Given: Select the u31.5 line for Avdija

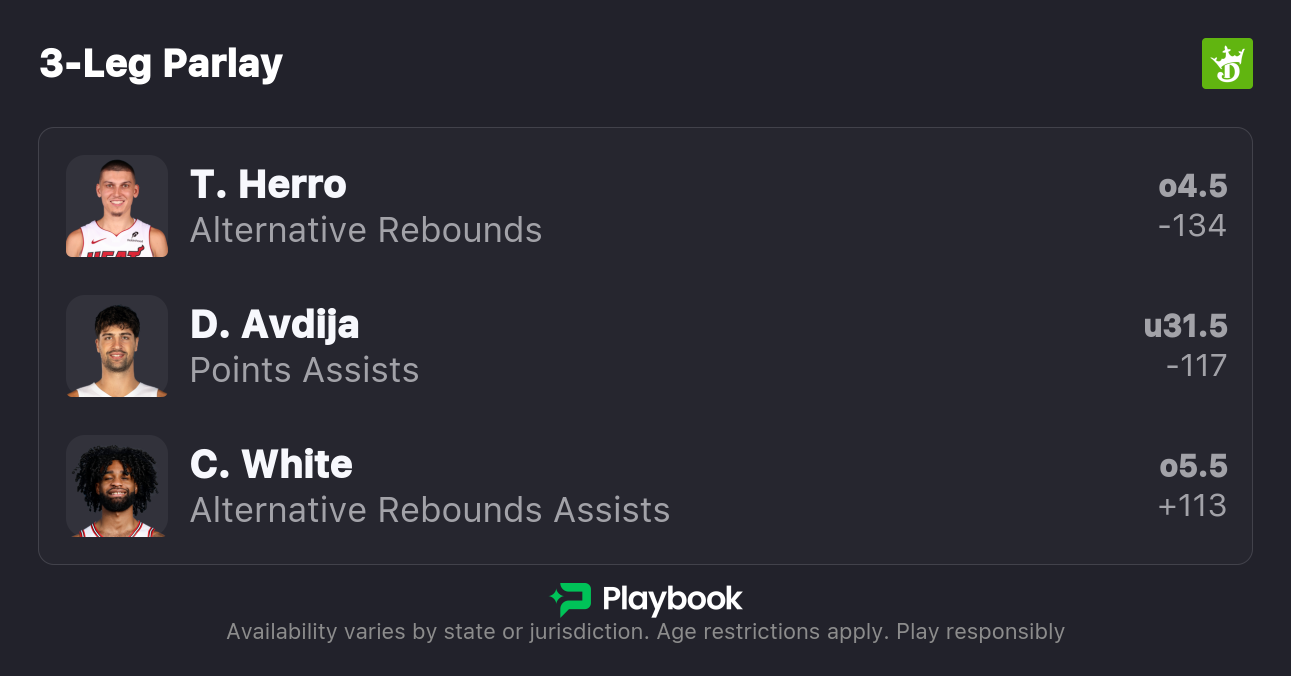Looking at the screenshot, I should coord(1185,327).
